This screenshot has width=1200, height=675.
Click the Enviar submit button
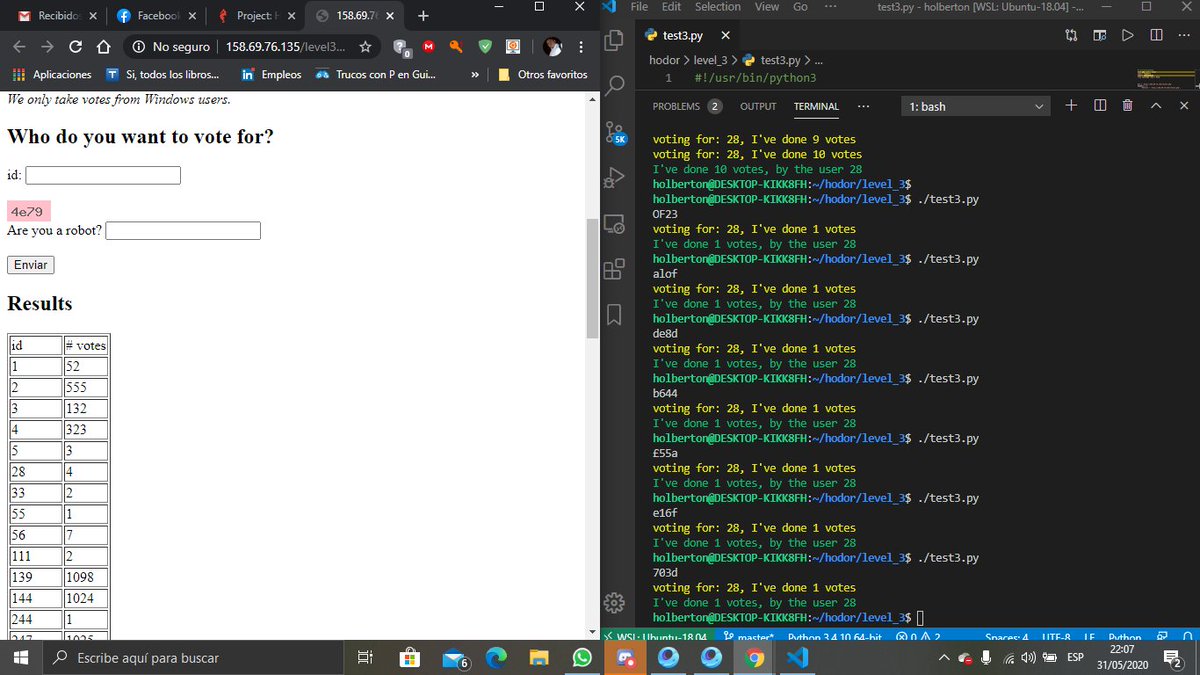(x=30, y=265)
